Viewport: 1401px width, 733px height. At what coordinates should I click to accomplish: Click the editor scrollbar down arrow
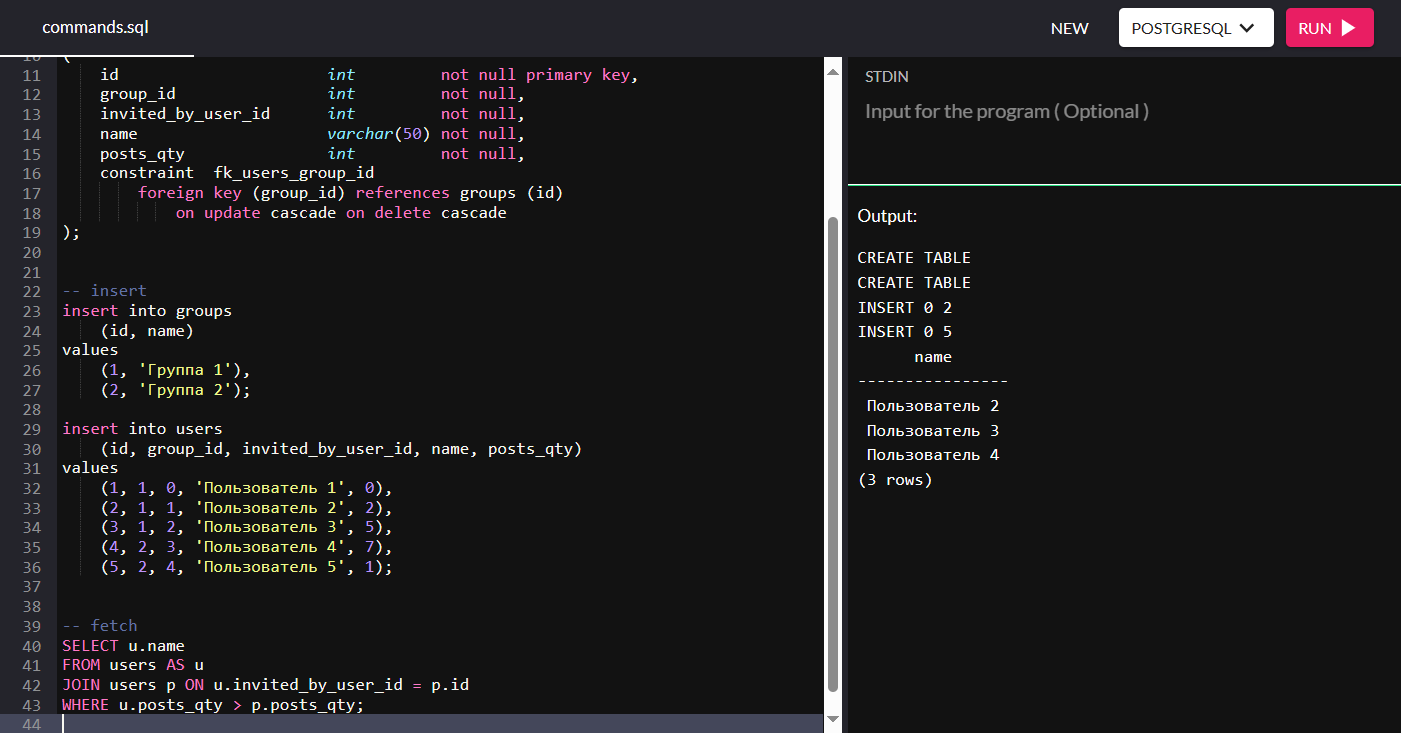click(x=832, y=719)
